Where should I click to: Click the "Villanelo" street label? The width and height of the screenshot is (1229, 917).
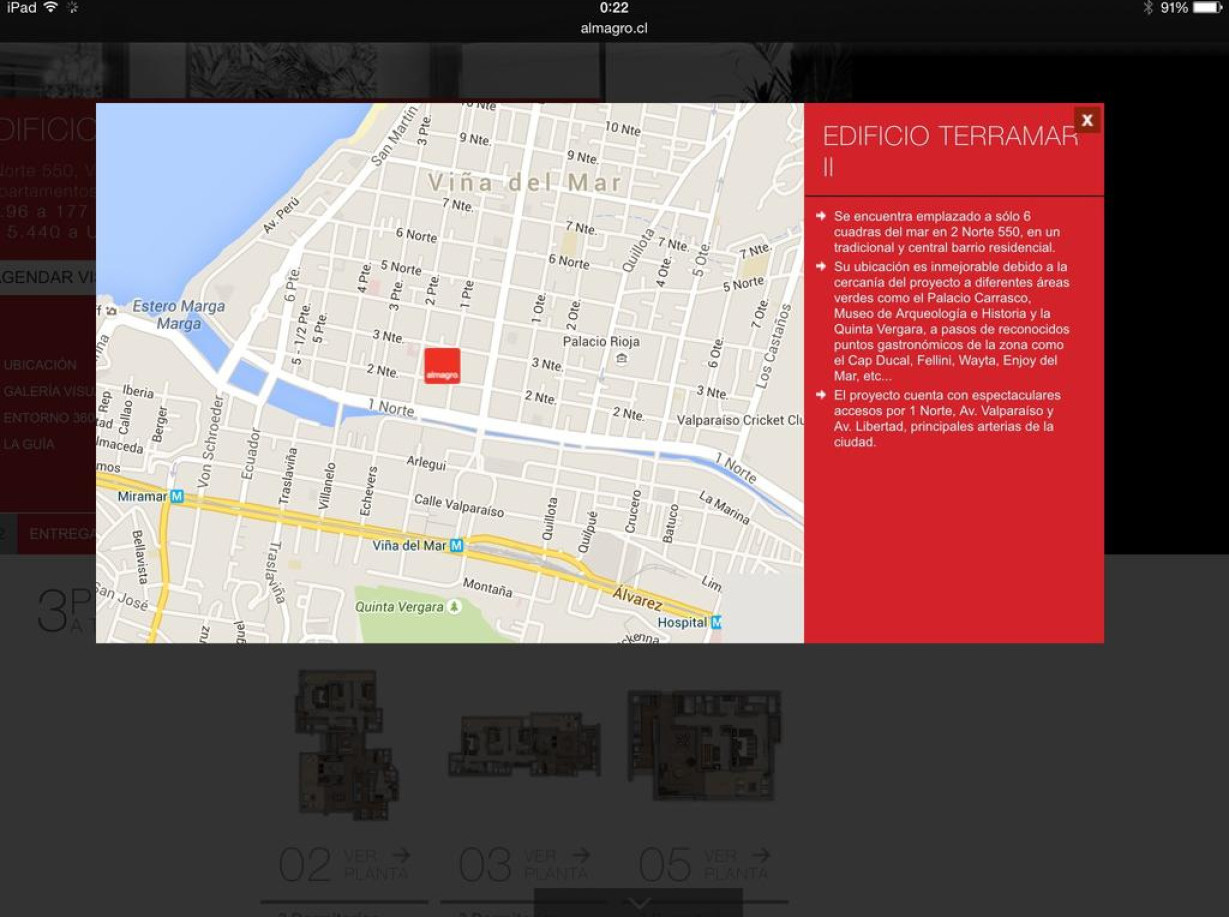(x=326, y=485)
